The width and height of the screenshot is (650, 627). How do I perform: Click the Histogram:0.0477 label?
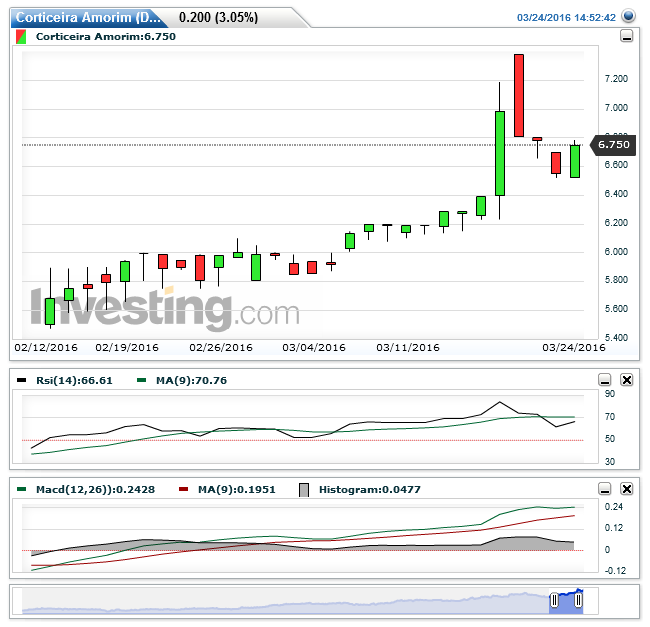[x=370, y=489]
